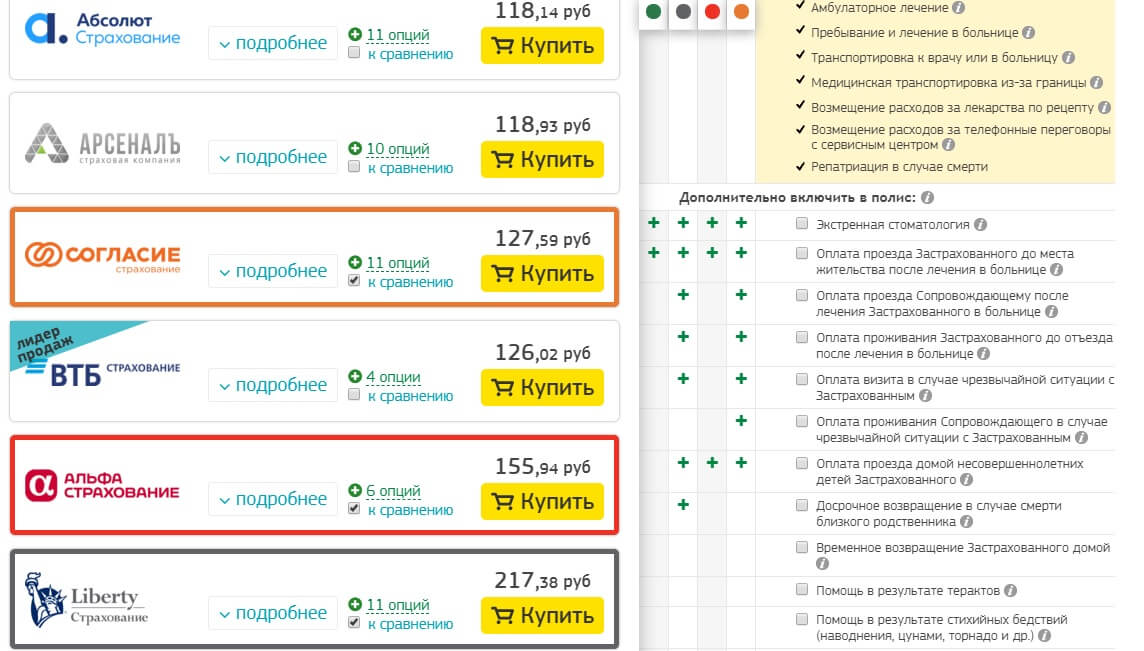
Task: Buy Liberty policy for 217,38 руб
Action: tap(542, 615)
